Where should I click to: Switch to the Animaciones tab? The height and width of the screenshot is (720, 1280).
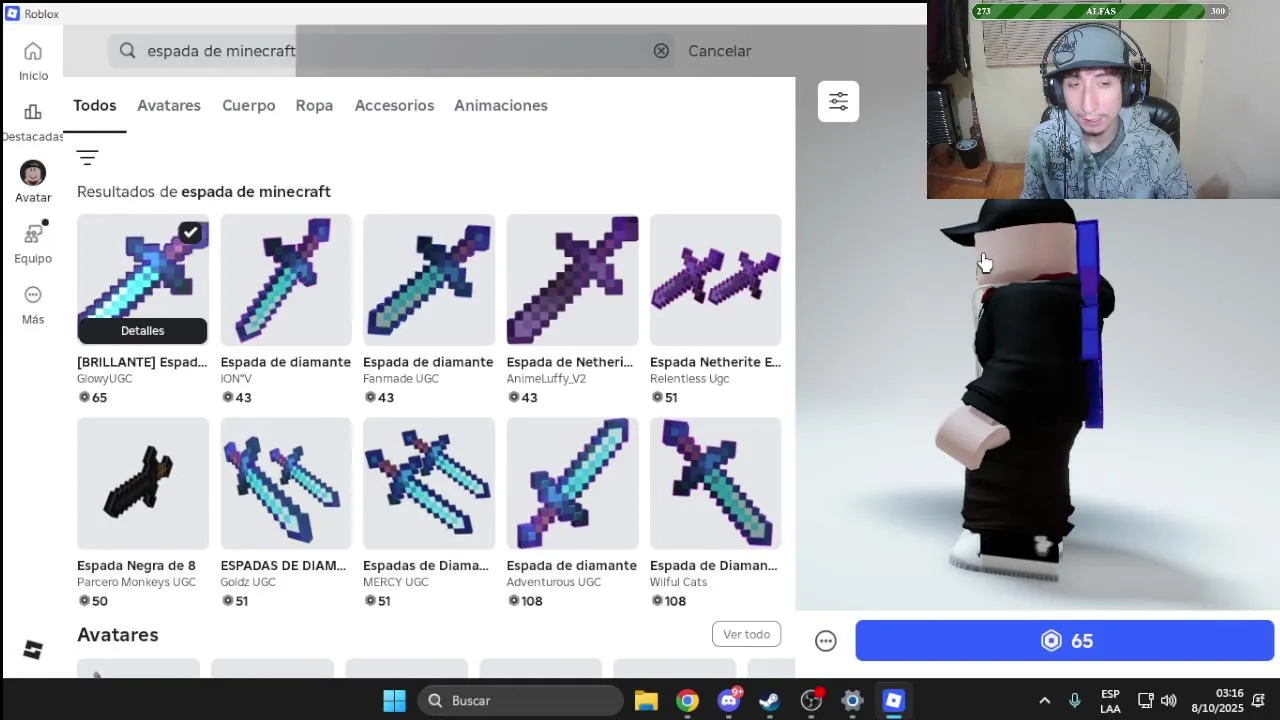point(501,105)
